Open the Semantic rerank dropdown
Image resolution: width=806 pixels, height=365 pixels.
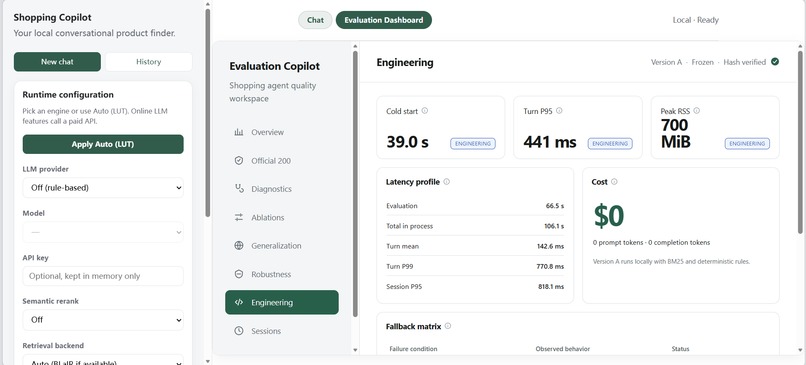click(x=103, y=320)
